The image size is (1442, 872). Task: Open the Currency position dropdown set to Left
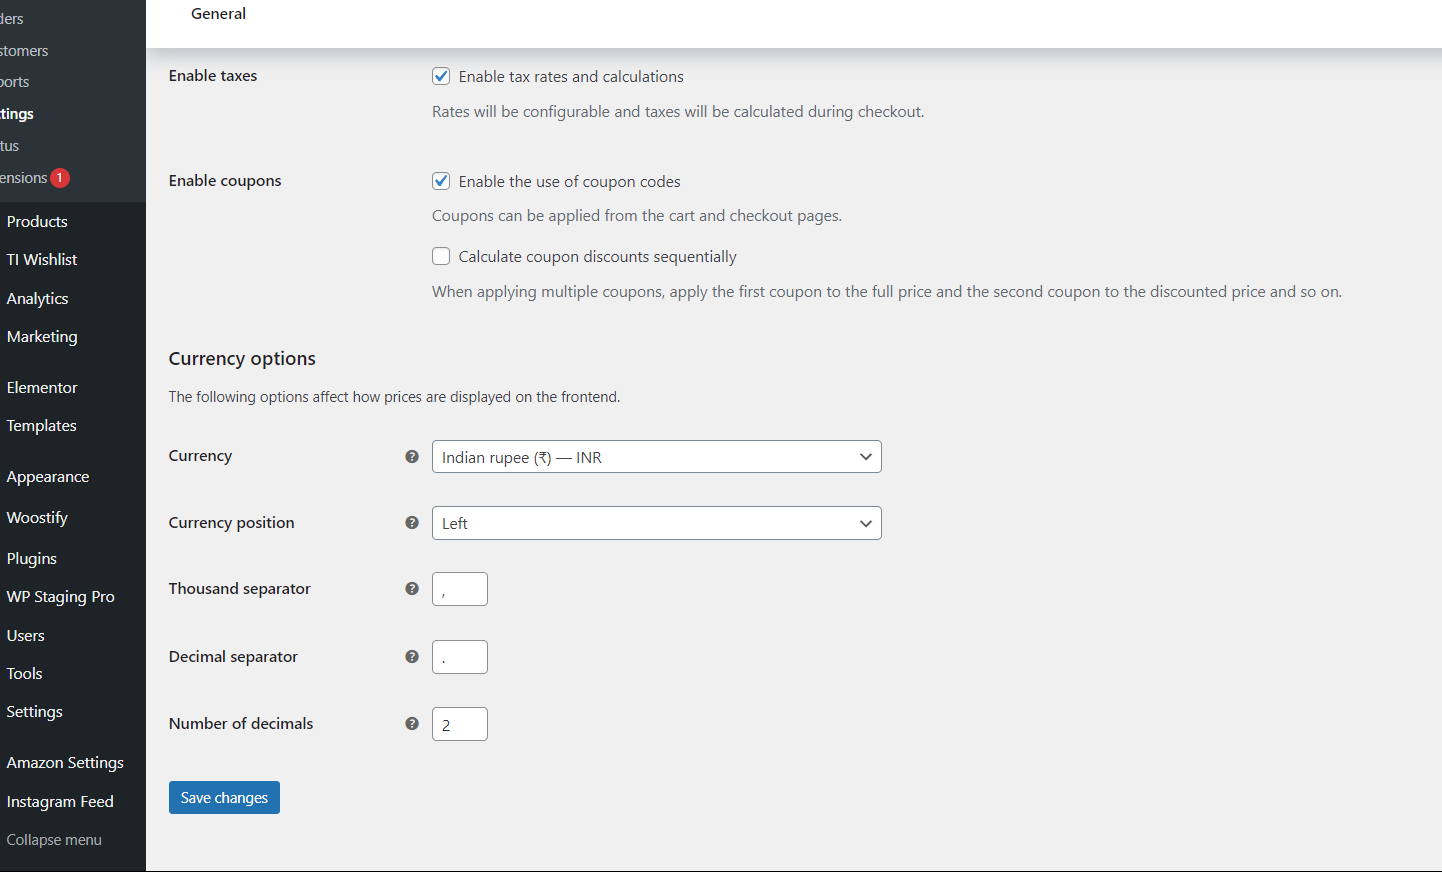656,523
